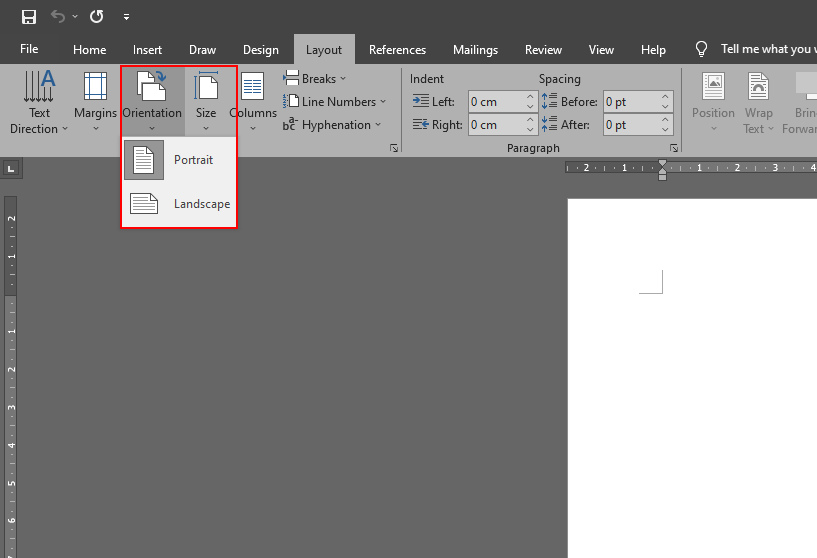
Task: Switch to the Design tab
Action: coord(261,49)
